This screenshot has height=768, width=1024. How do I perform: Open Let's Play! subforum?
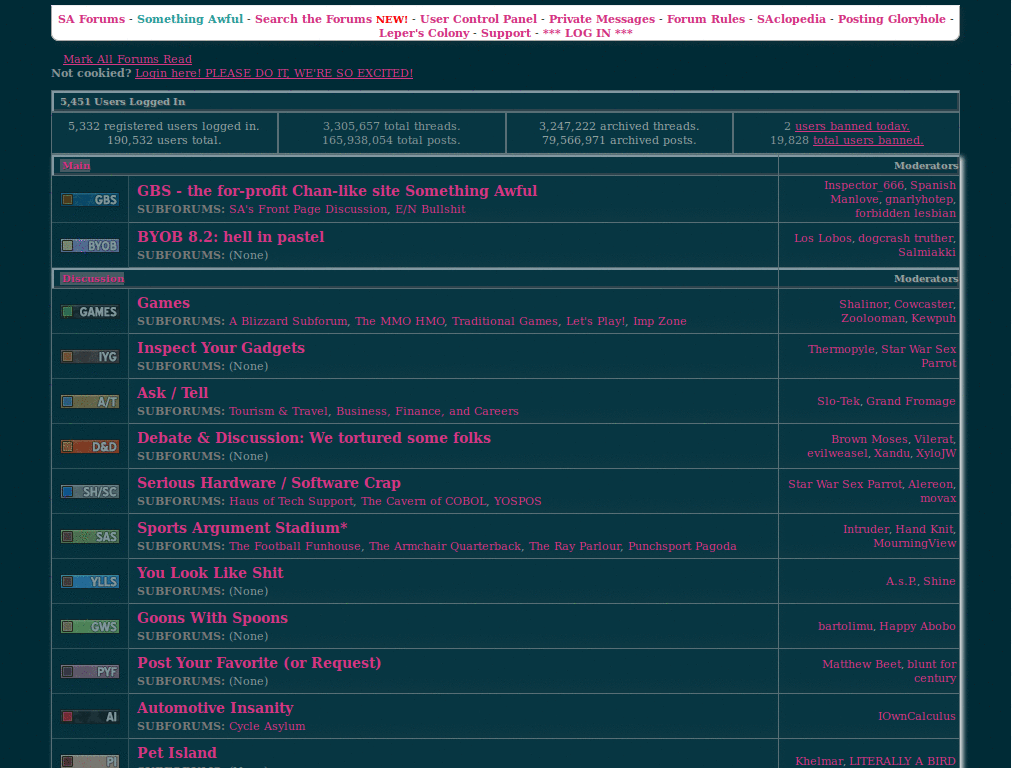[x=596, y=321]
